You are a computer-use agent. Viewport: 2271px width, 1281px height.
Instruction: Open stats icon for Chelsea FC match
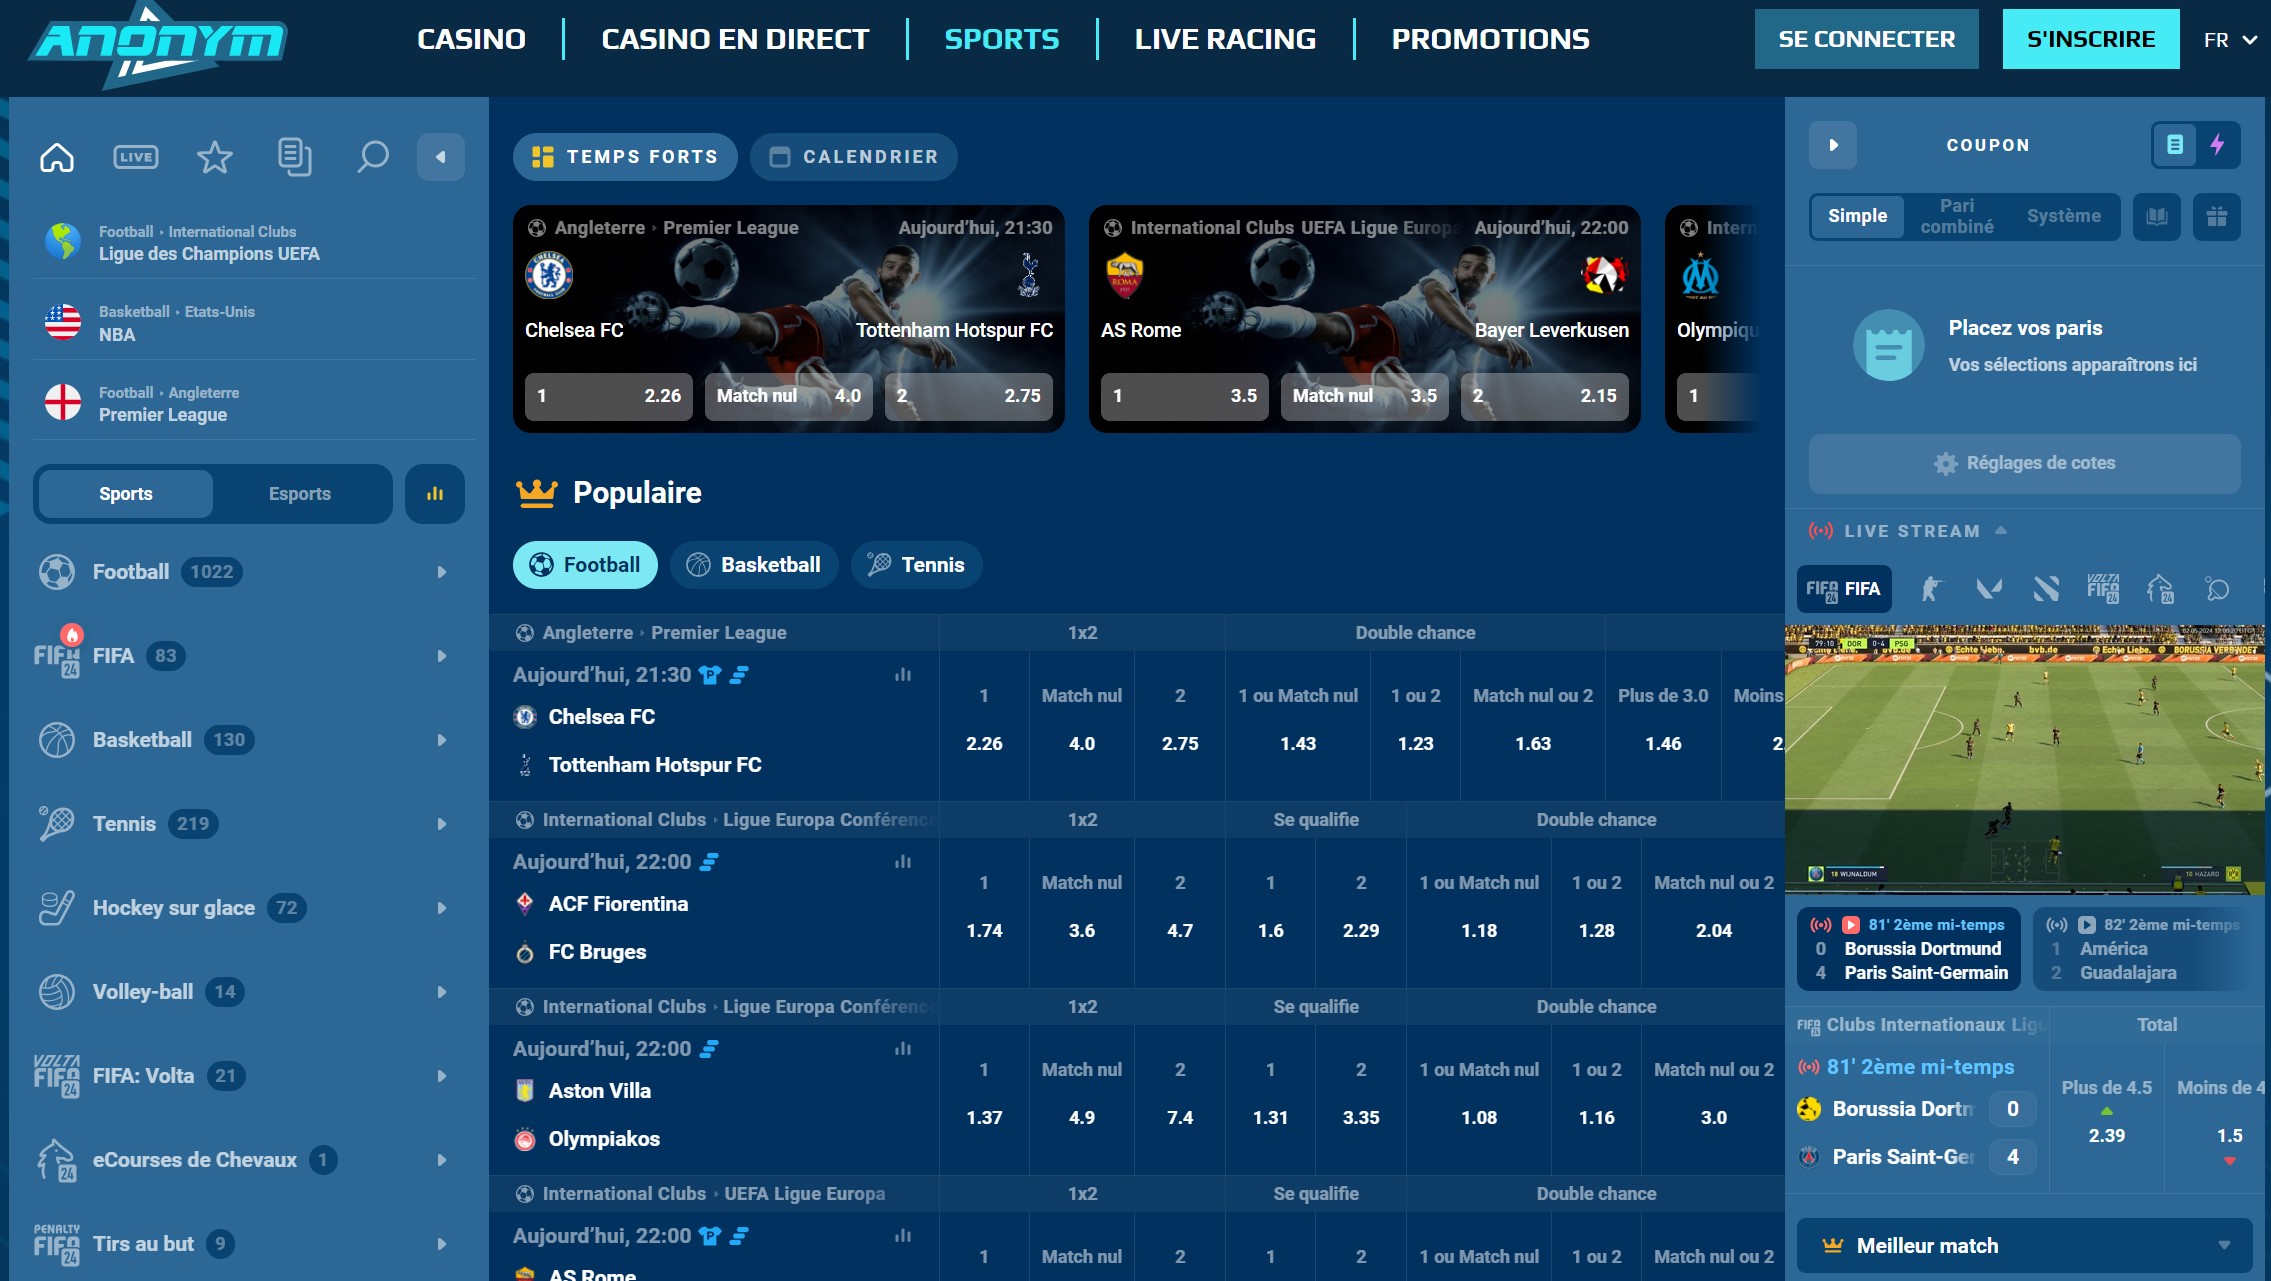(903, 675)
